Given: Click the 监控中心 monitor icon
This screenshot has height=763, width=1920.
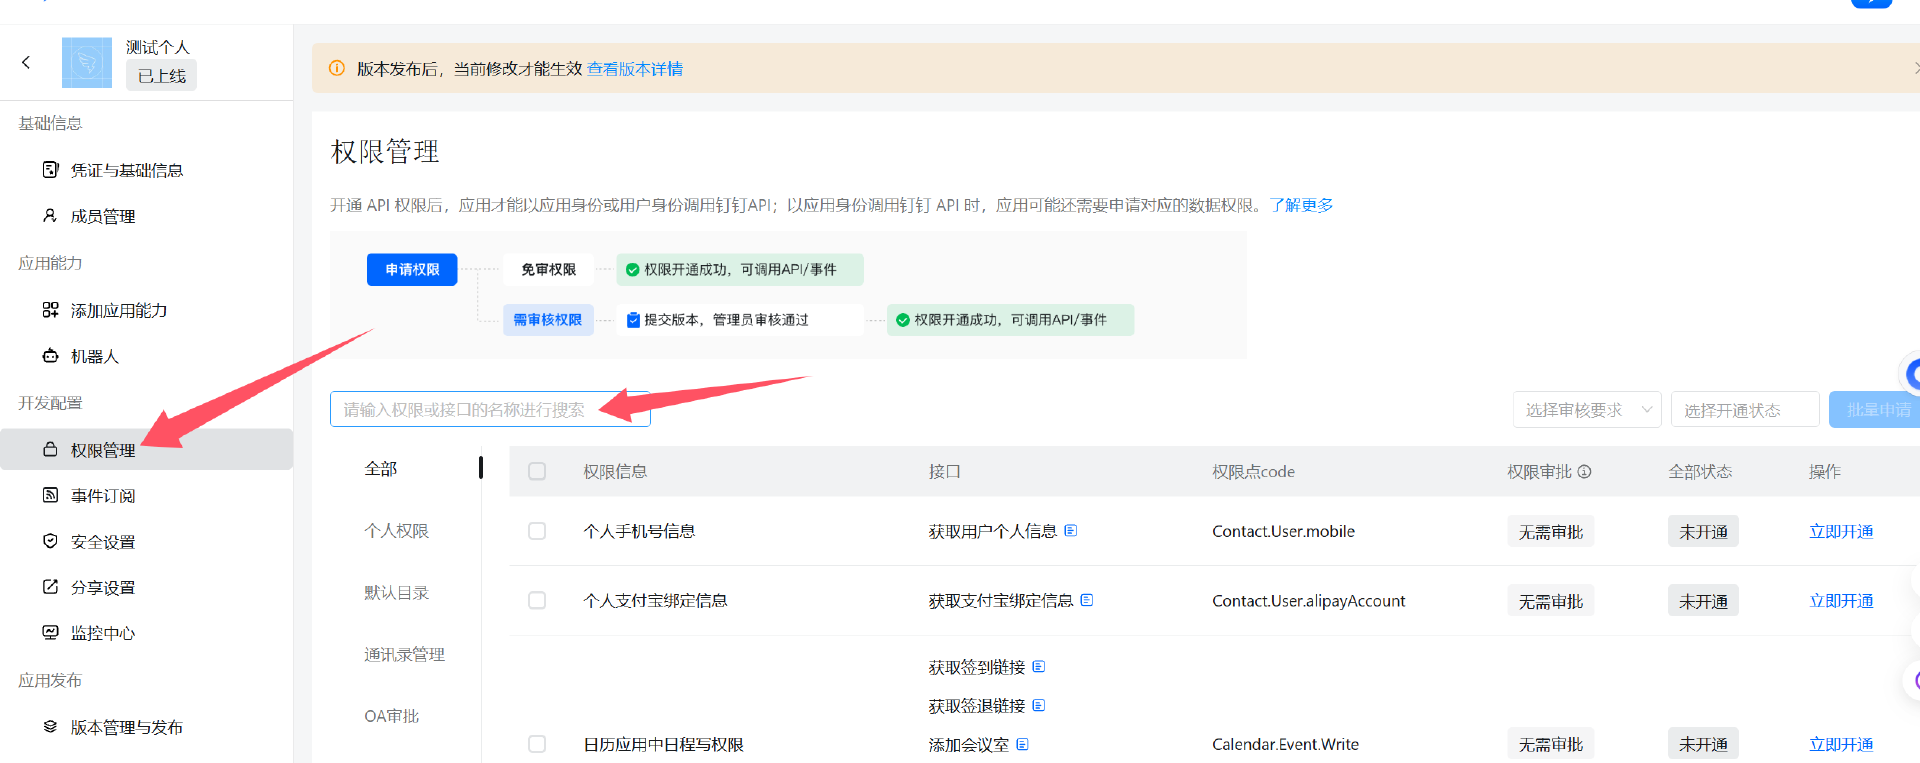Looking at the screenshot, I should (50, 632).
